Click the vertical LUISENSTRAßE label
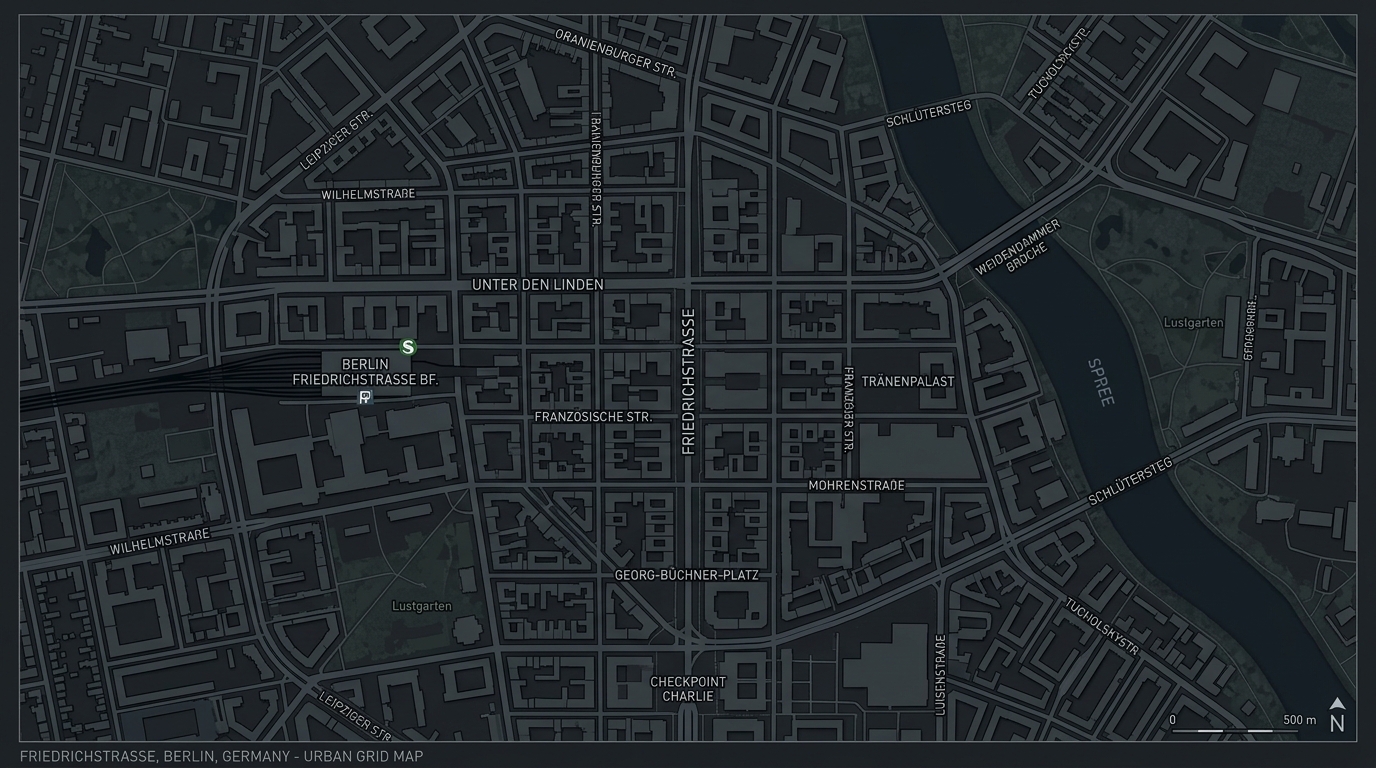 click(939, 674)
